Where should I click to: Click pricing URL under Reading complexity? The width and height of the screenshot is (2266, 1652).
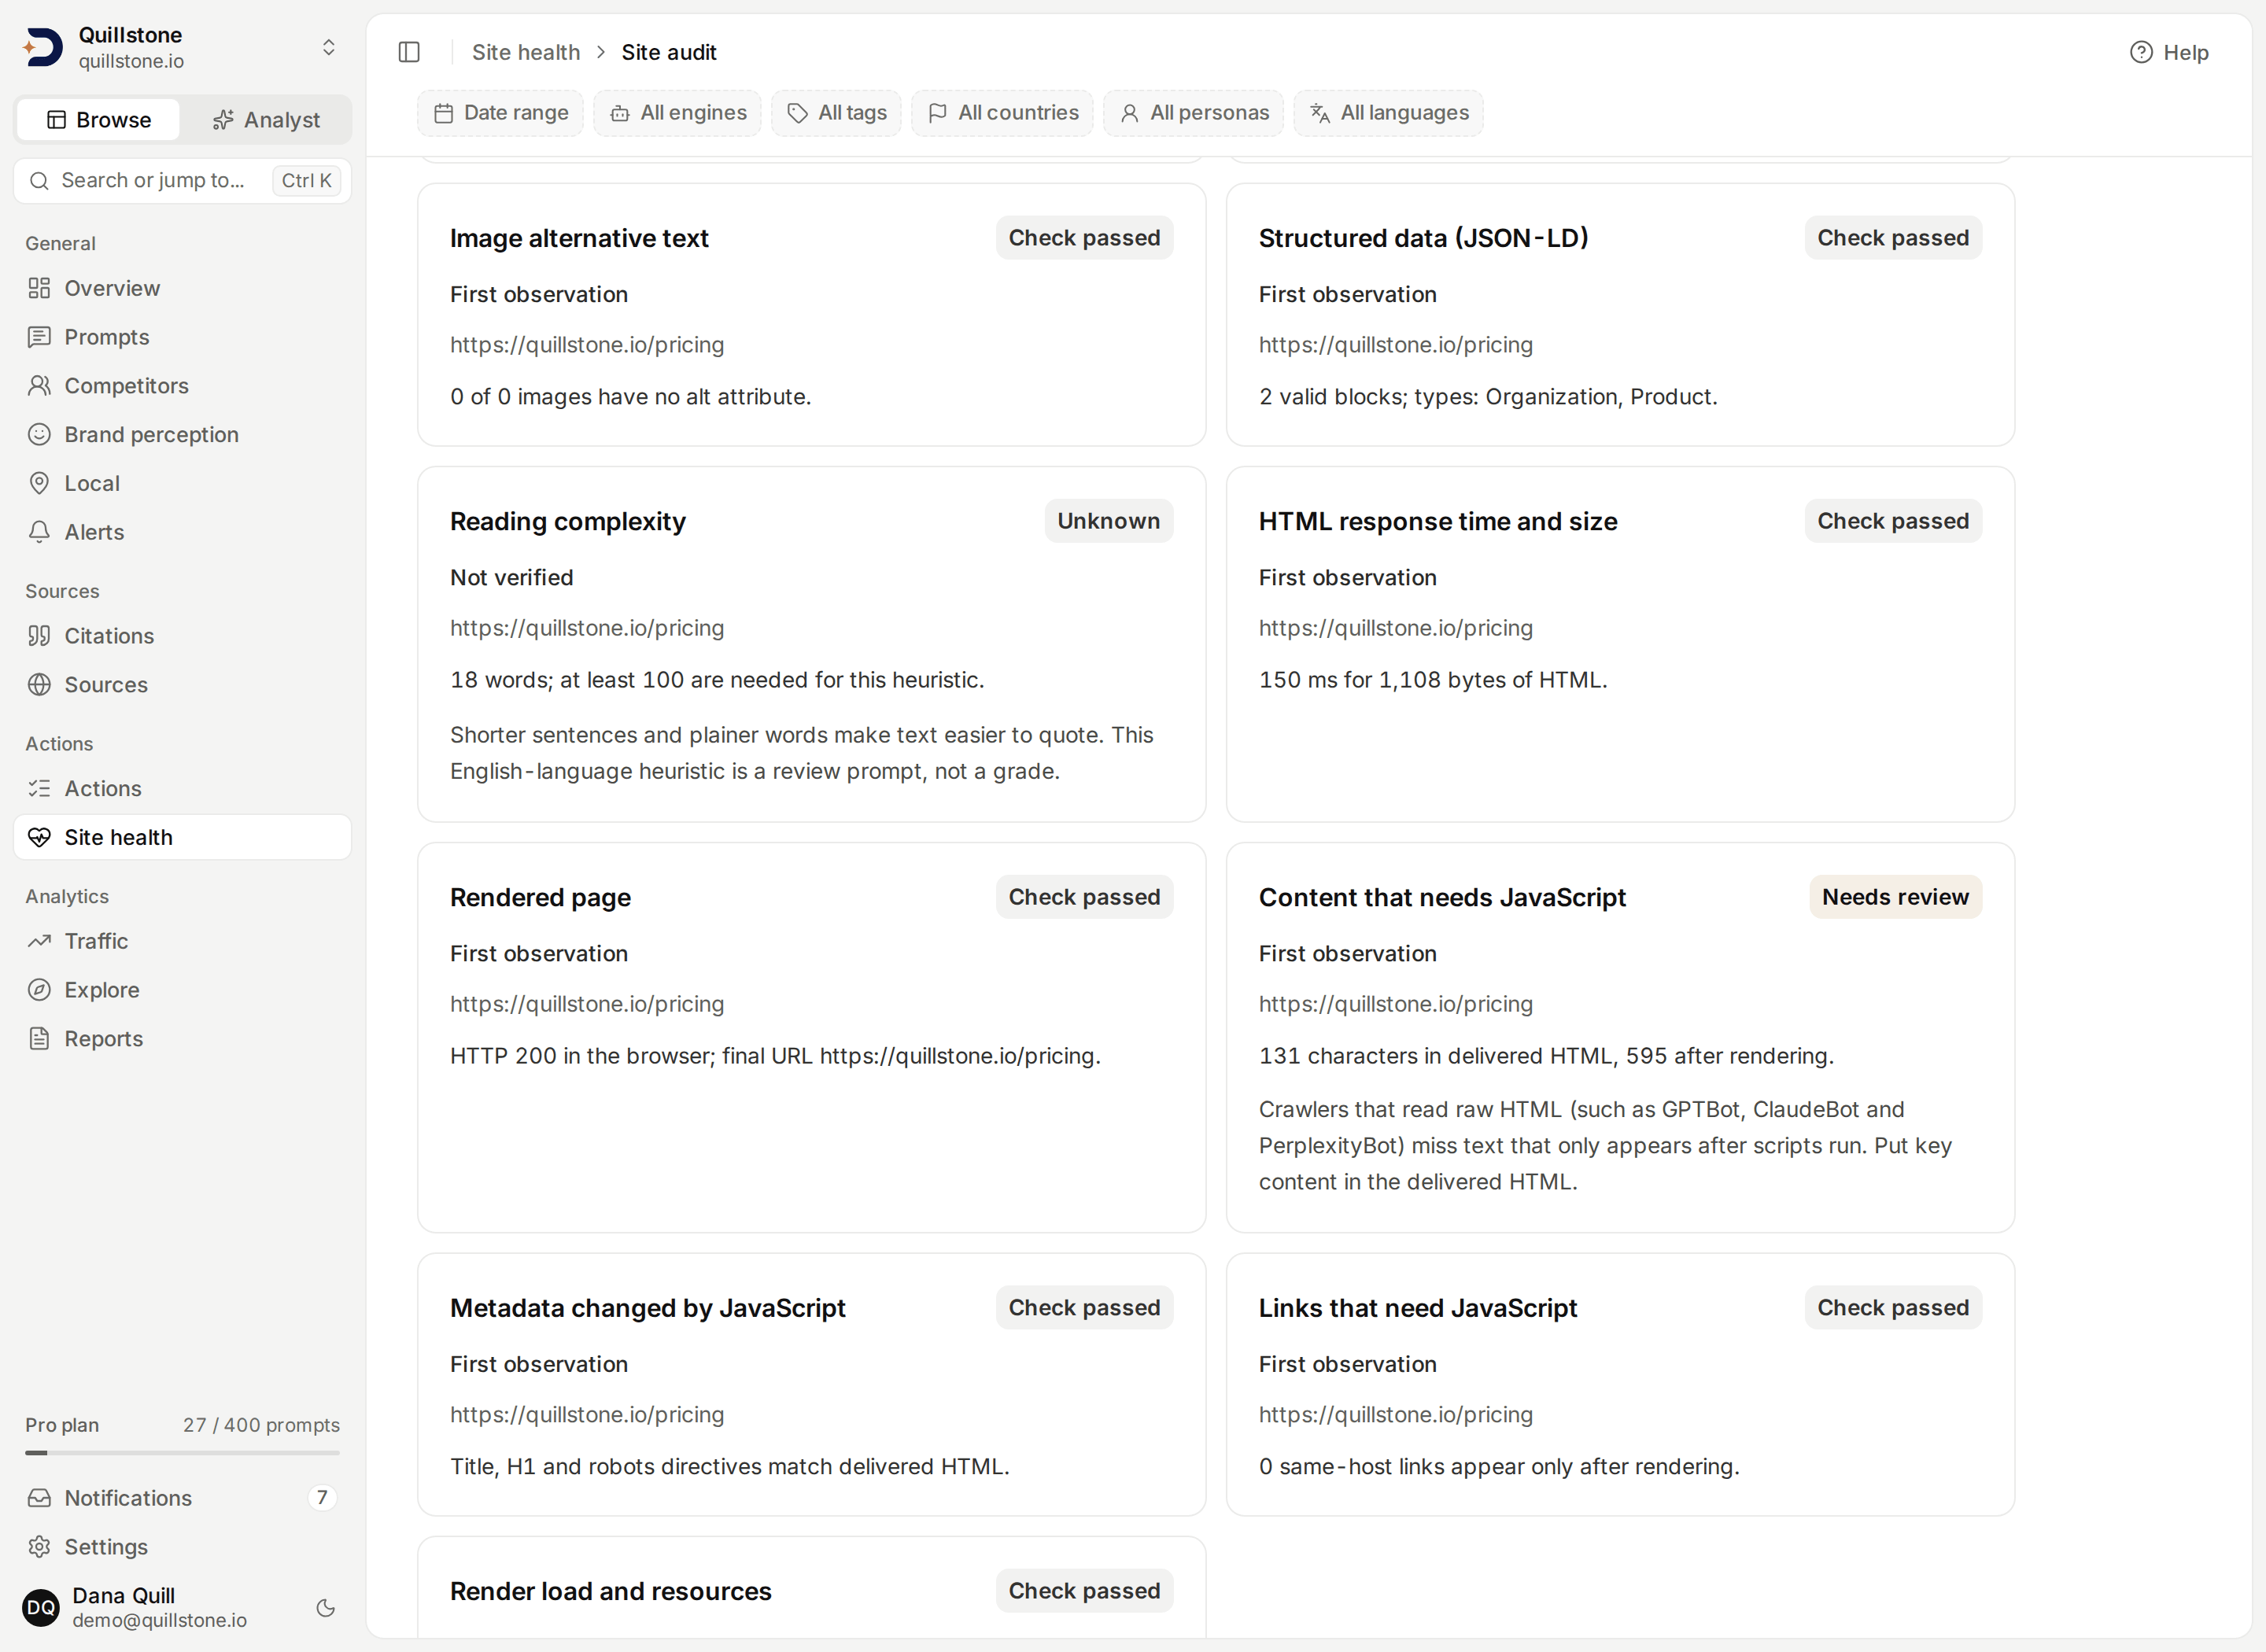point(587,628)
